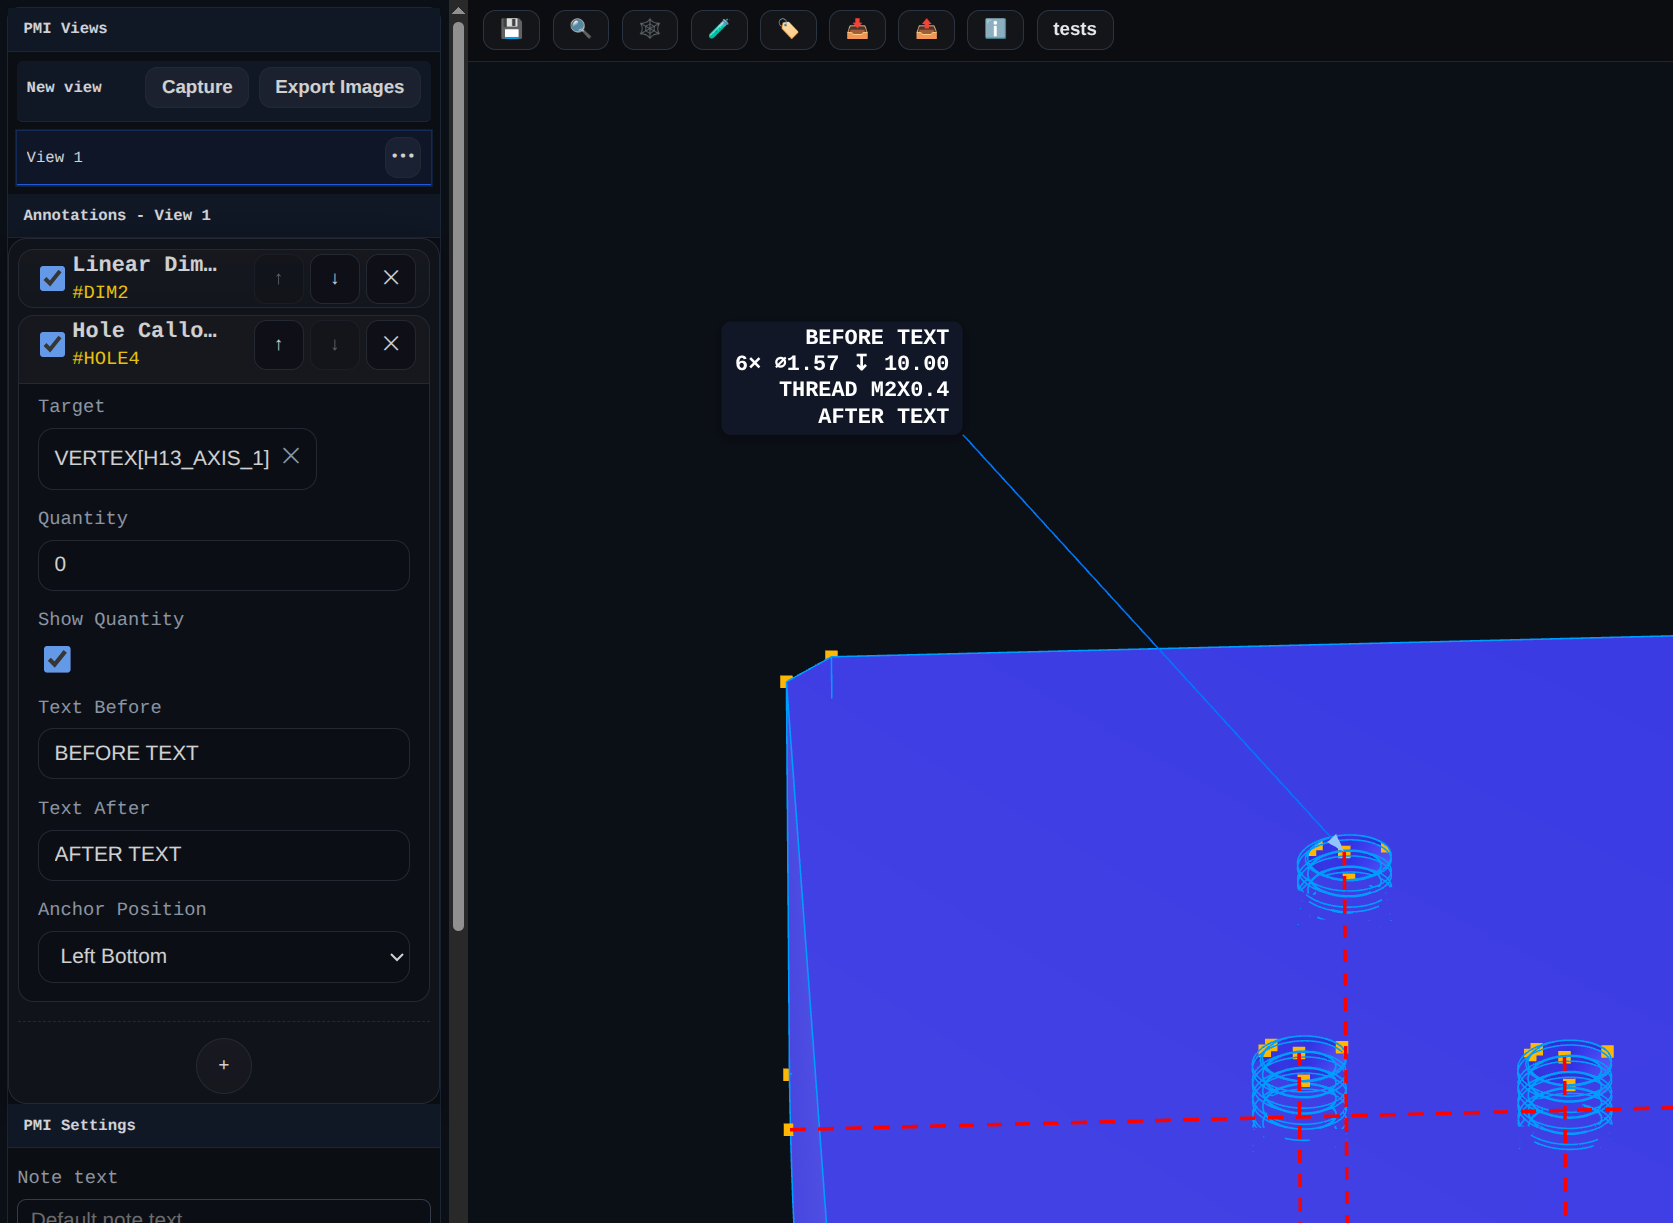Click the magnifying glass toolbar icon

tap(580, 29)
